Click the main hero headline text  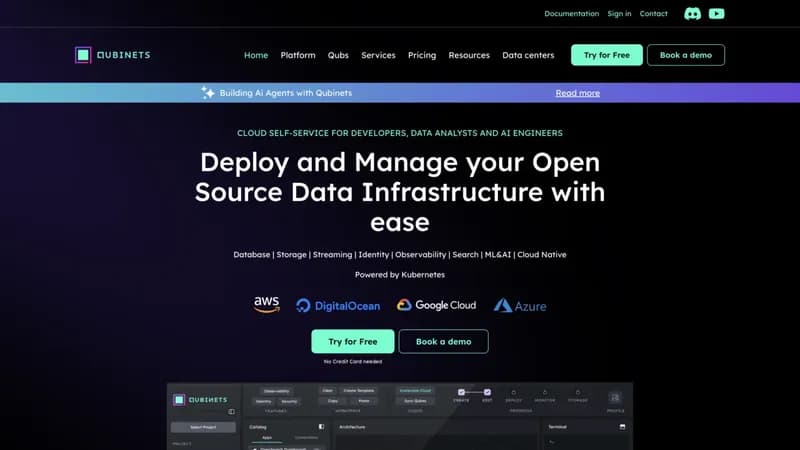coord(399,192)
